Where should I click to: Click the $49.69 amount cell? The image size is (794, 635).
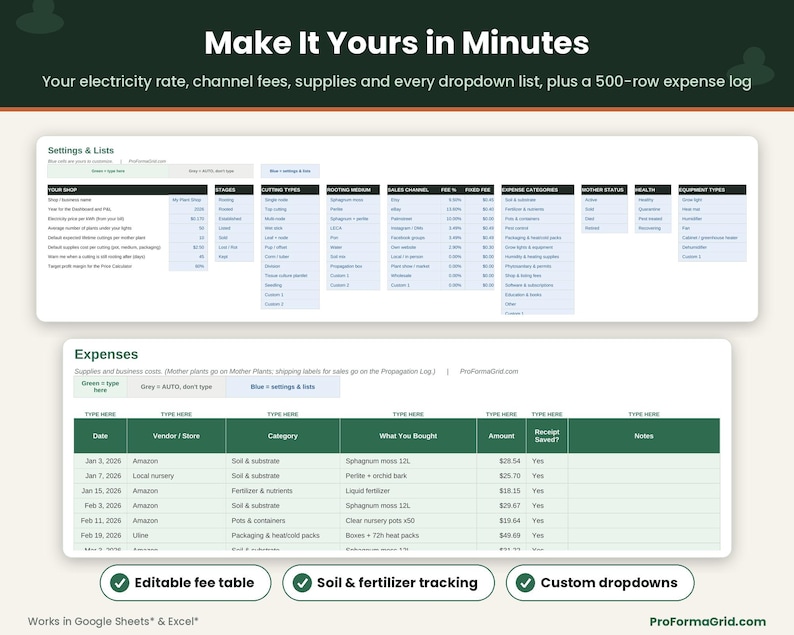pyautogui.click(x=501, y=535)
